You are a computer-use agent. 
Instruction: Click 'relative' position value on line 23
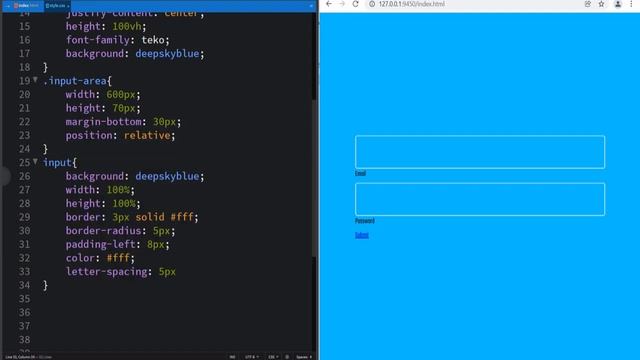pyautogui.click(x=147, y=135)
